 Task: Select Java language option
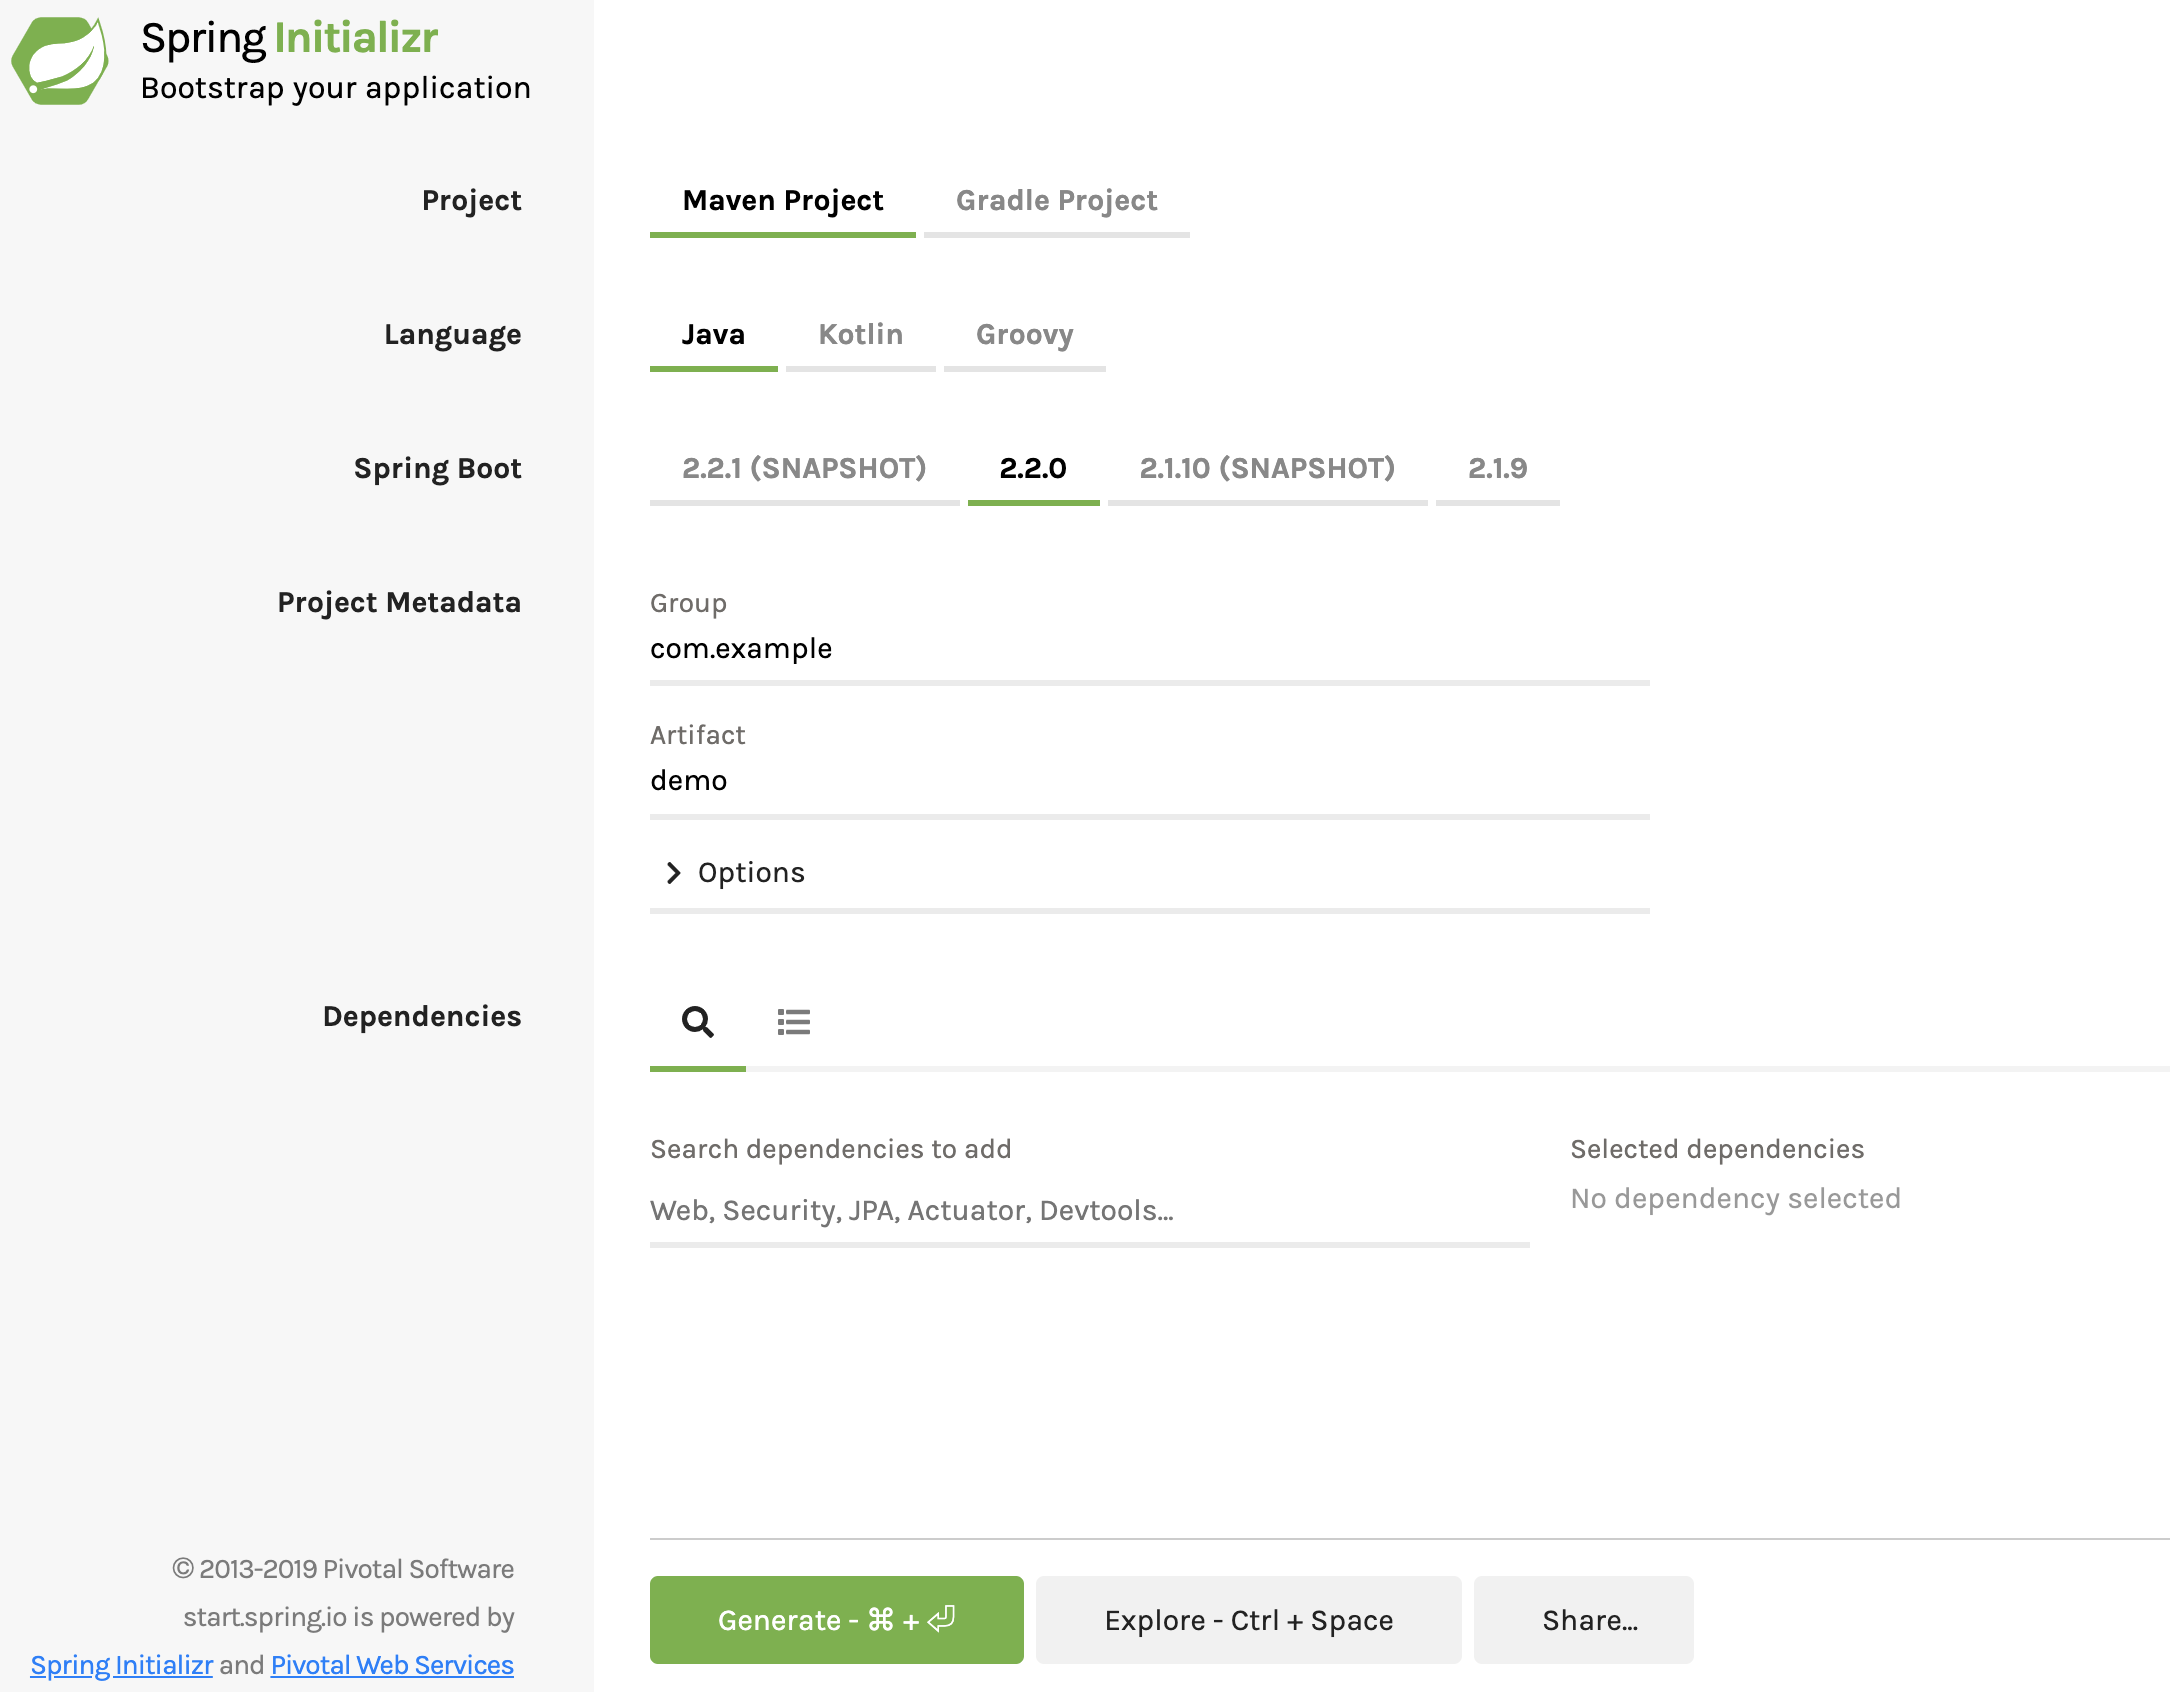(x=713, y=334)
